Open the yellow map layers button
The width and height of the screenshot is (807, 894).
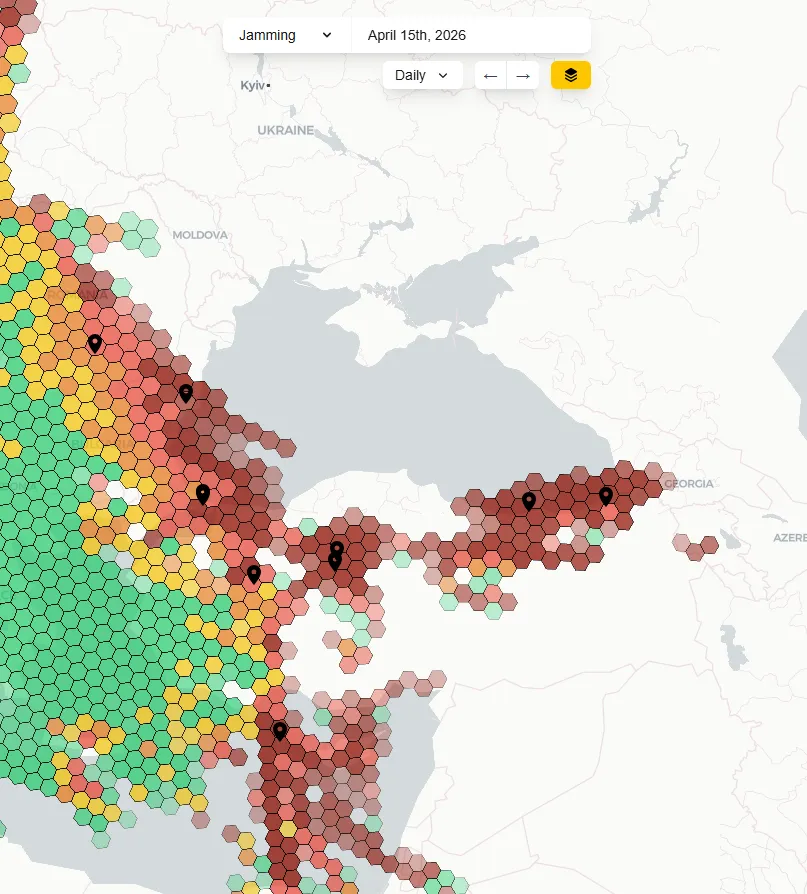pyautogui.click(x=571, y=75)
